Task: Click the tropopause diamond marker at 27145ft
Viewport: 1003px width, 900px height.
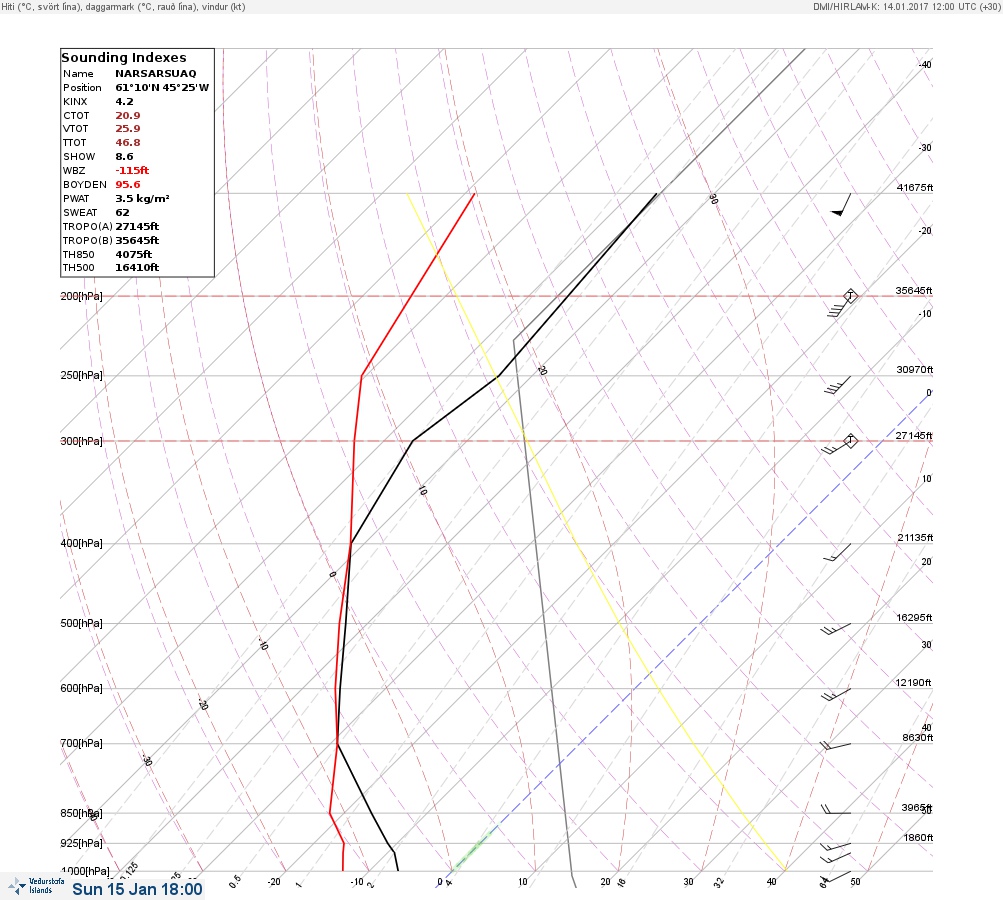Action: [850, 440]
